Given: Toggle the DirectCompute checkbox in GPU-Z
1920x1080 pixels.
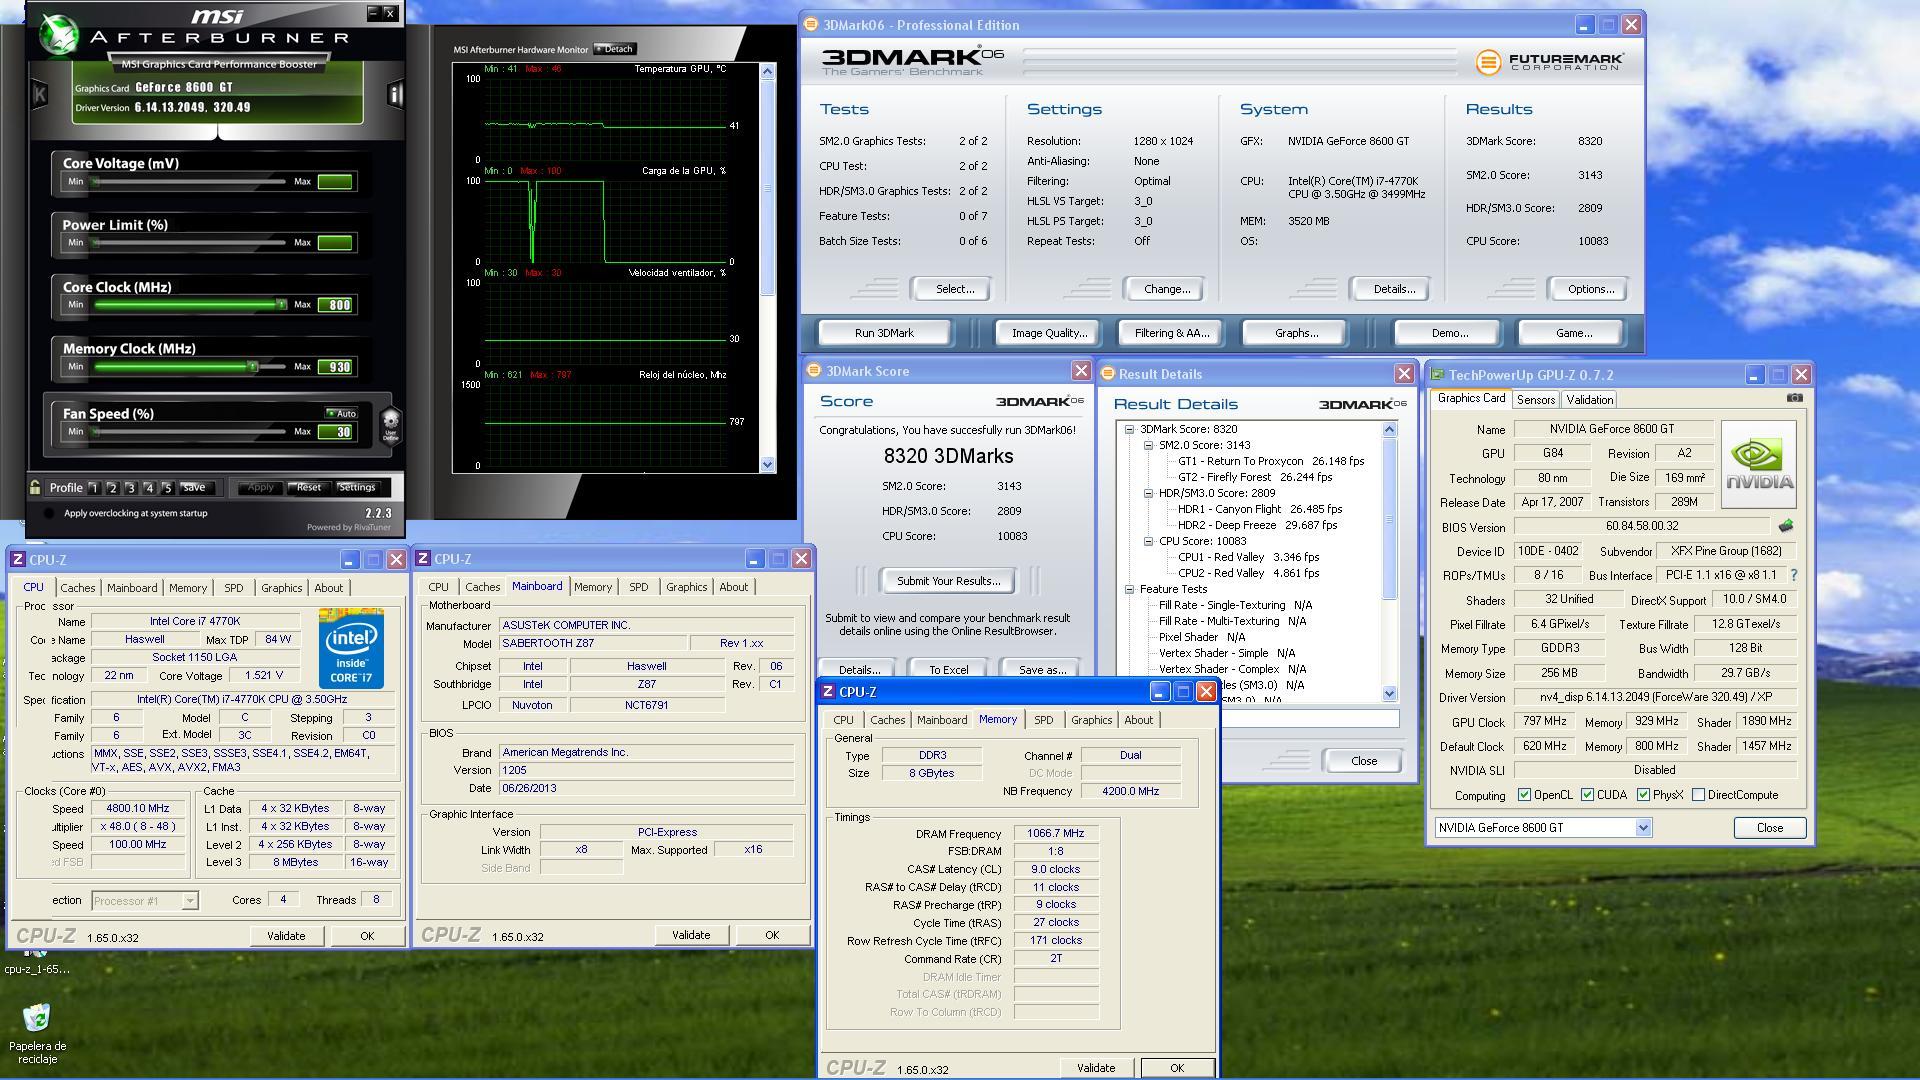Looking at the screenshot, I should 1698,795.
